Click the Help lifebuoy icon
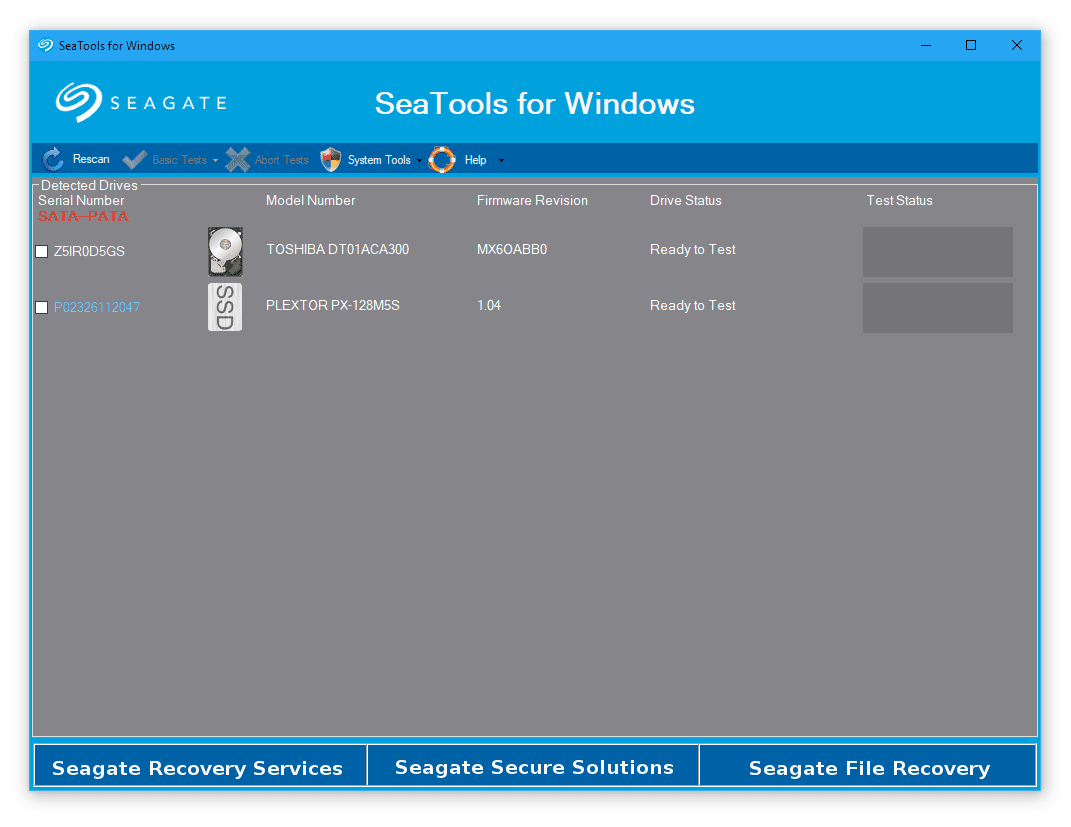This screenshot has height=827, width=1071. click(x=442, y=160)
